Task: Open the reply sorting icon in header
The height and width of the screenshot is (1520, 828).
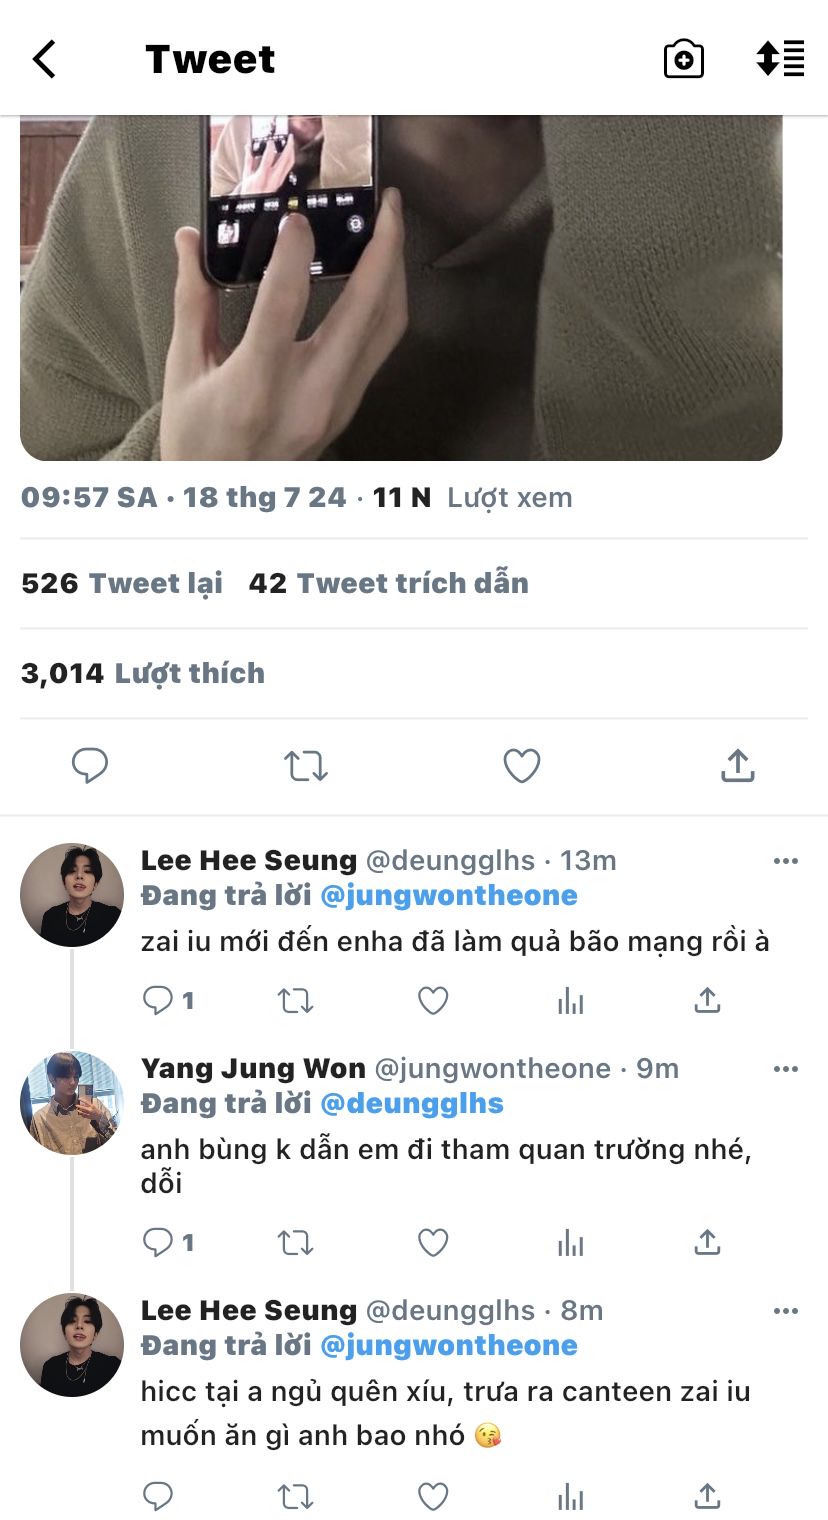Action: 780,59
